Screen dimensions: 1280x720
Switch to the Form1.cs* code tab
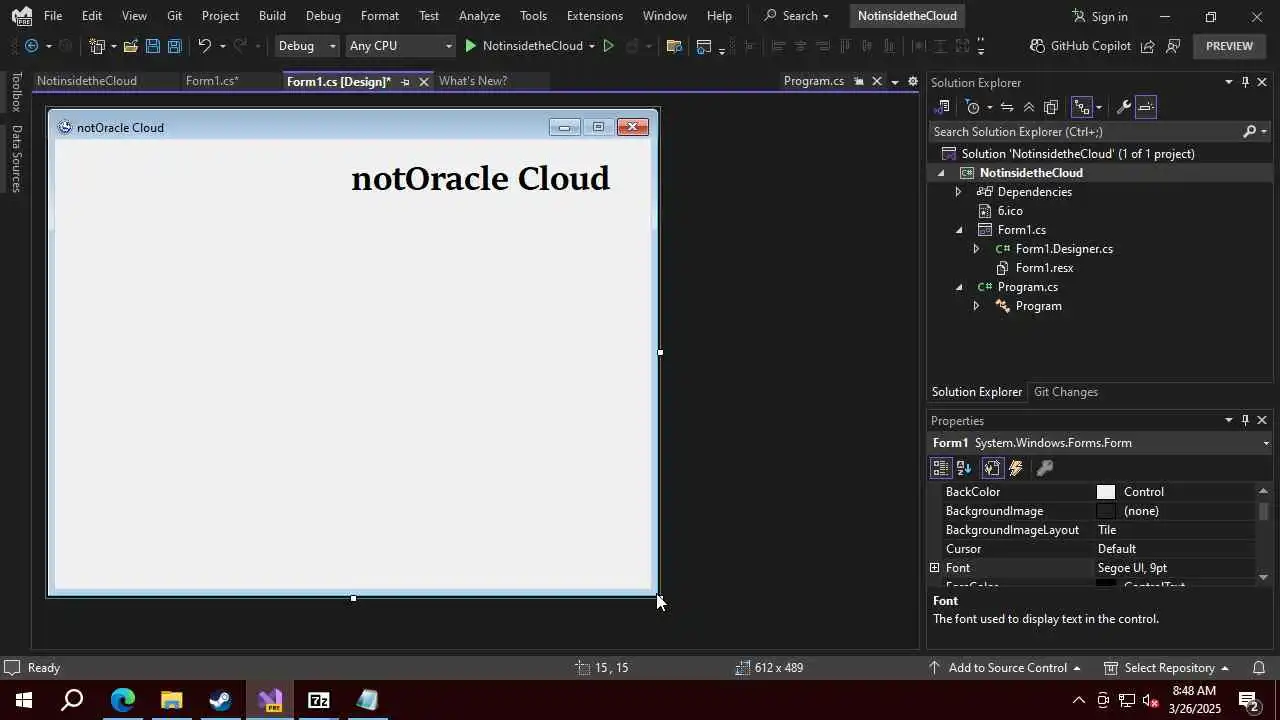(212, 81)
